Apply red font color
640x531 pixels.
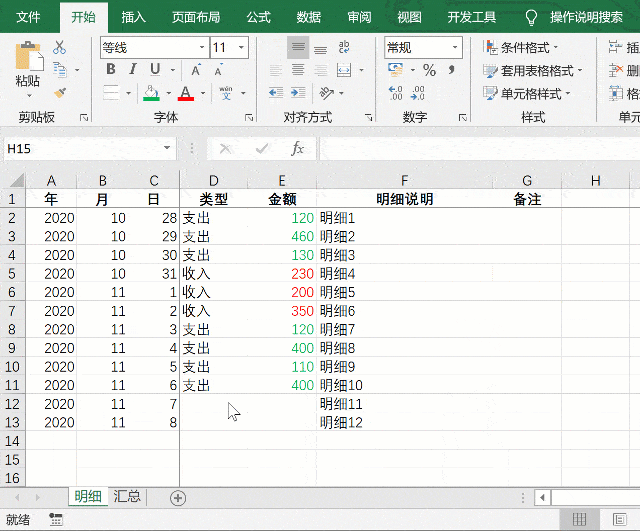click(x=186, y=93)
